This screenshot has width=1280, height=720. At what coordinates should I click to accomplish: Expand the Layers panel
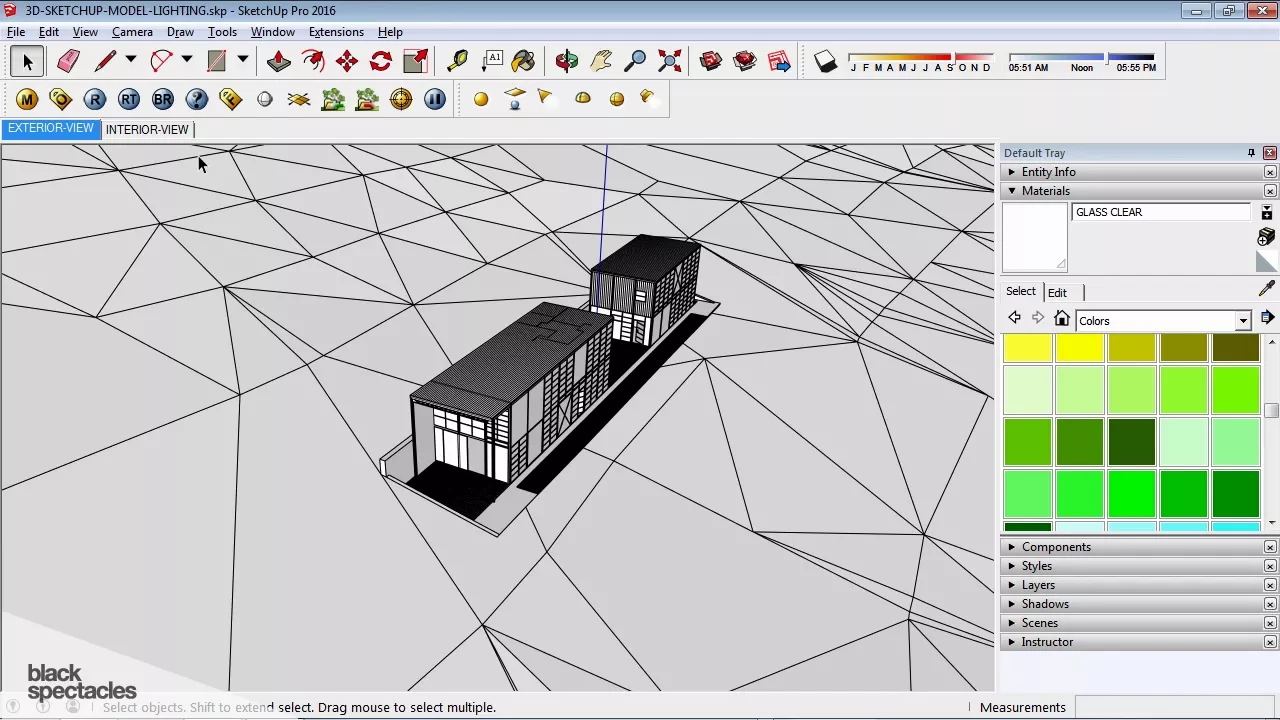tap(1012, 585)
